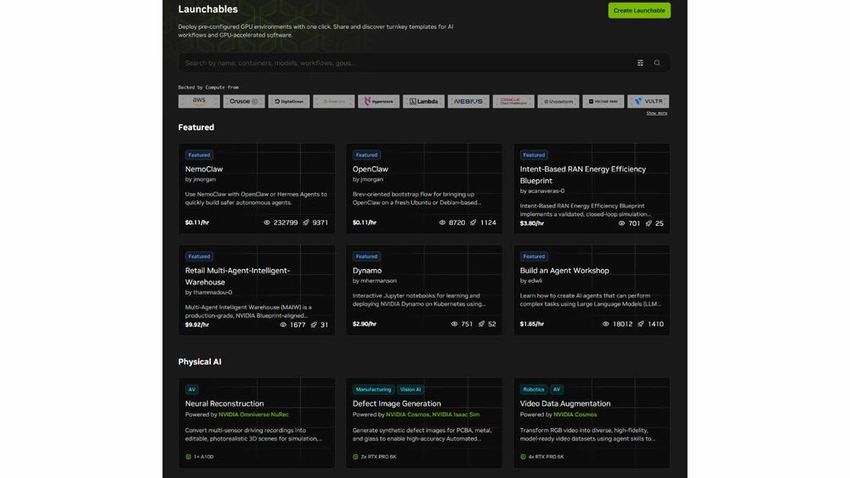This screenshot has width=850, height=478.
Task: Open the filter options icon in search bar
Action: click(x=640, y=63)
